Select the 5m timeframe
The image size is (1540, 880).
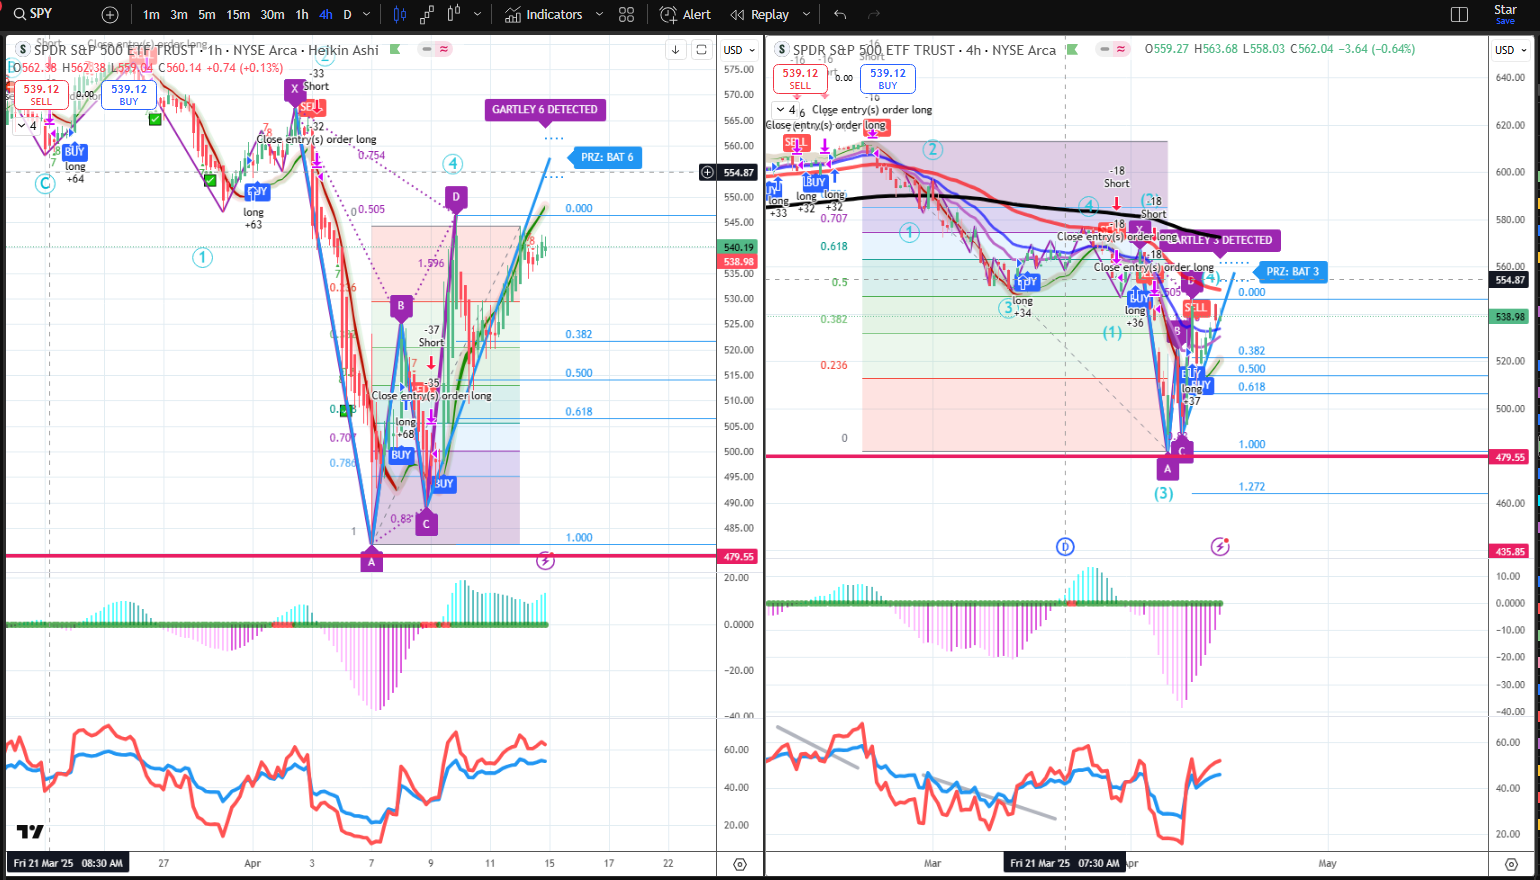pos(207,14)
